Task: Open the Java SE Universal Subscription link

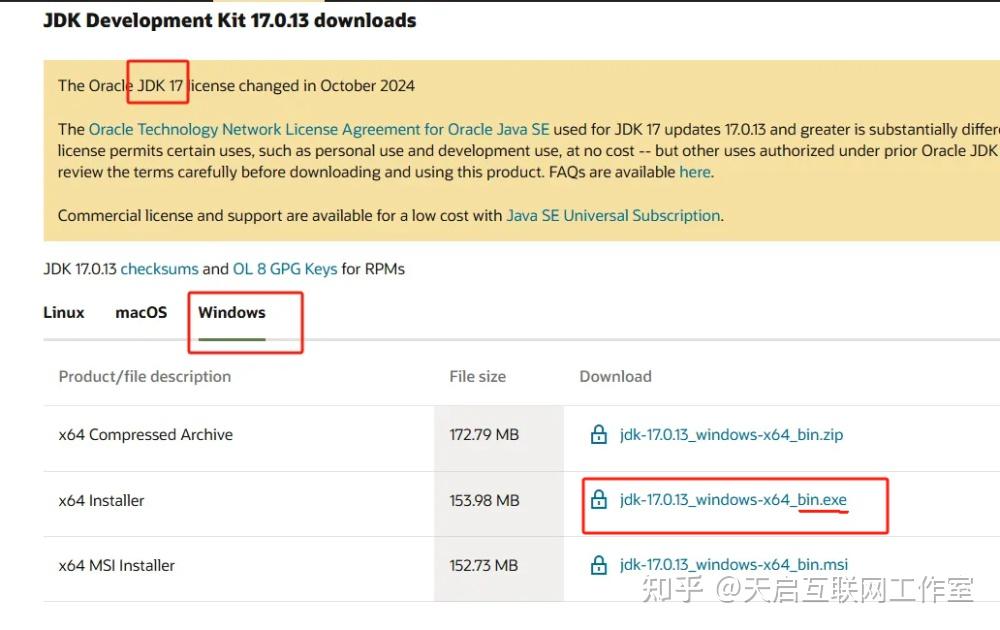Action: click(613, 215)
